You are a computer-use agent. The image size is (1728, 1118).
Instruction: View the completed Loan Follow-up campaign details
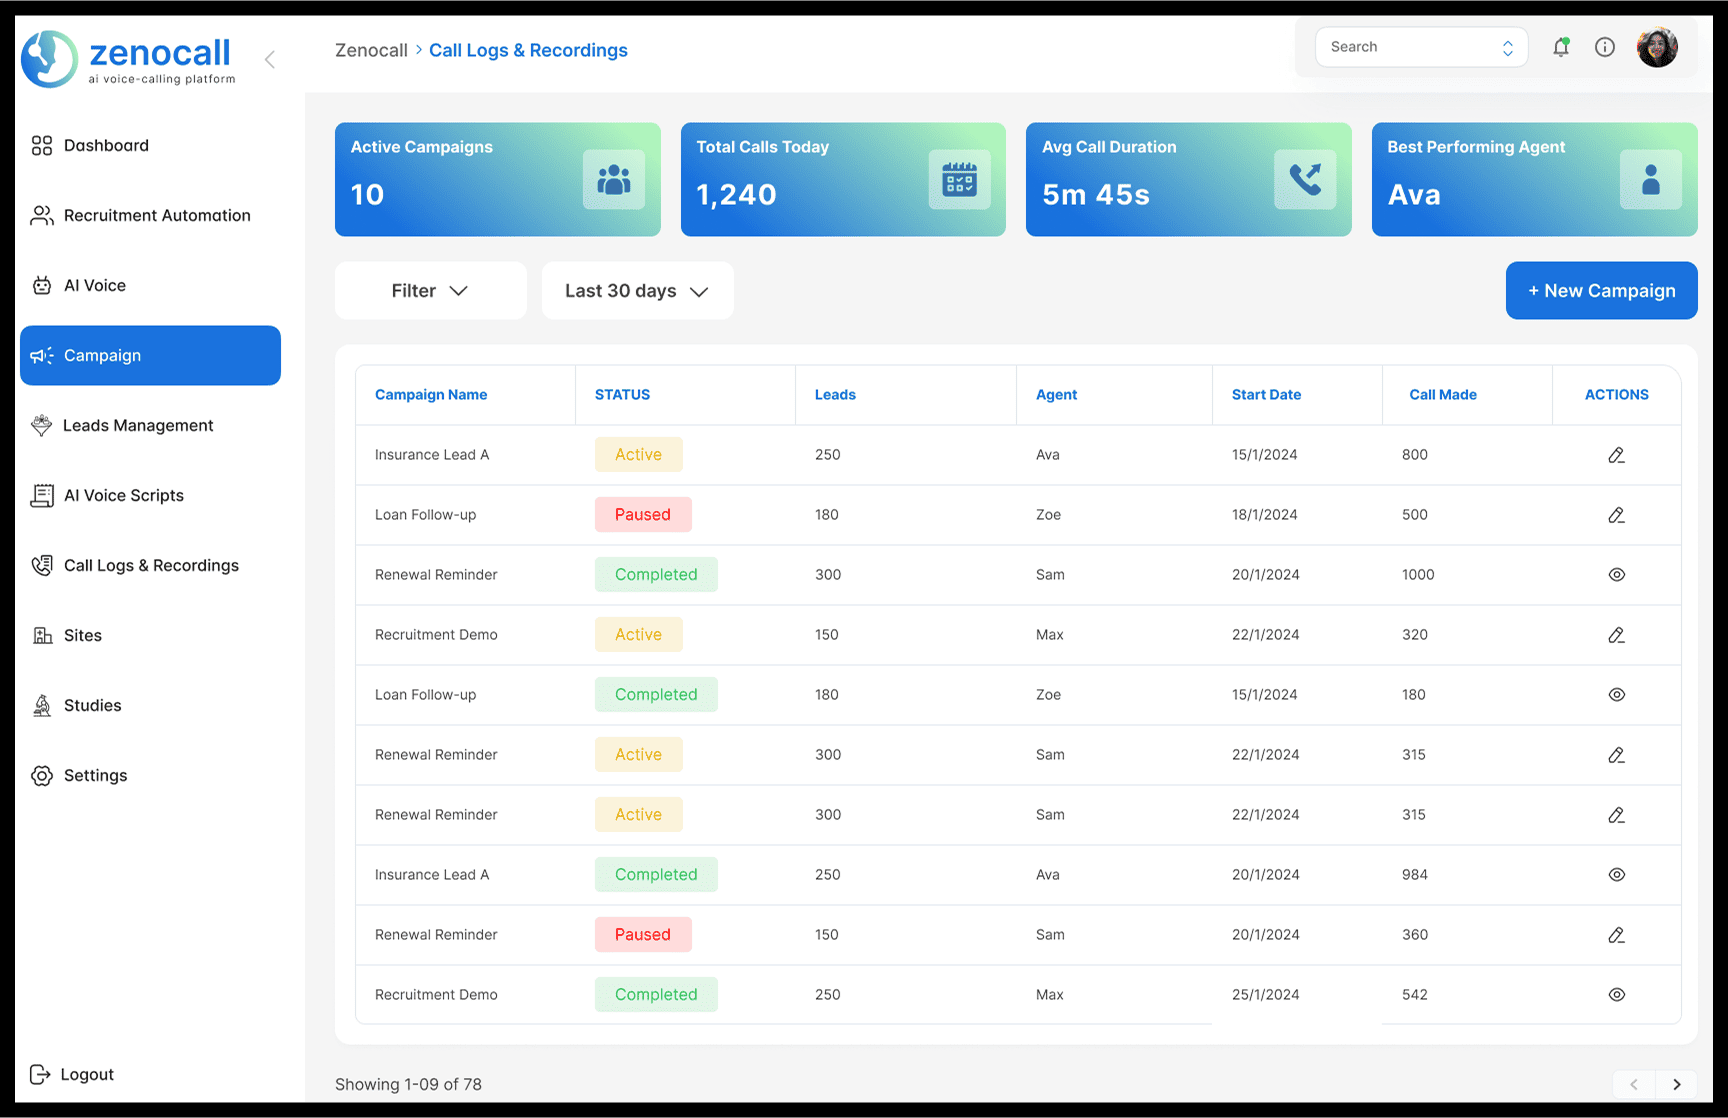pos(1617,694)
